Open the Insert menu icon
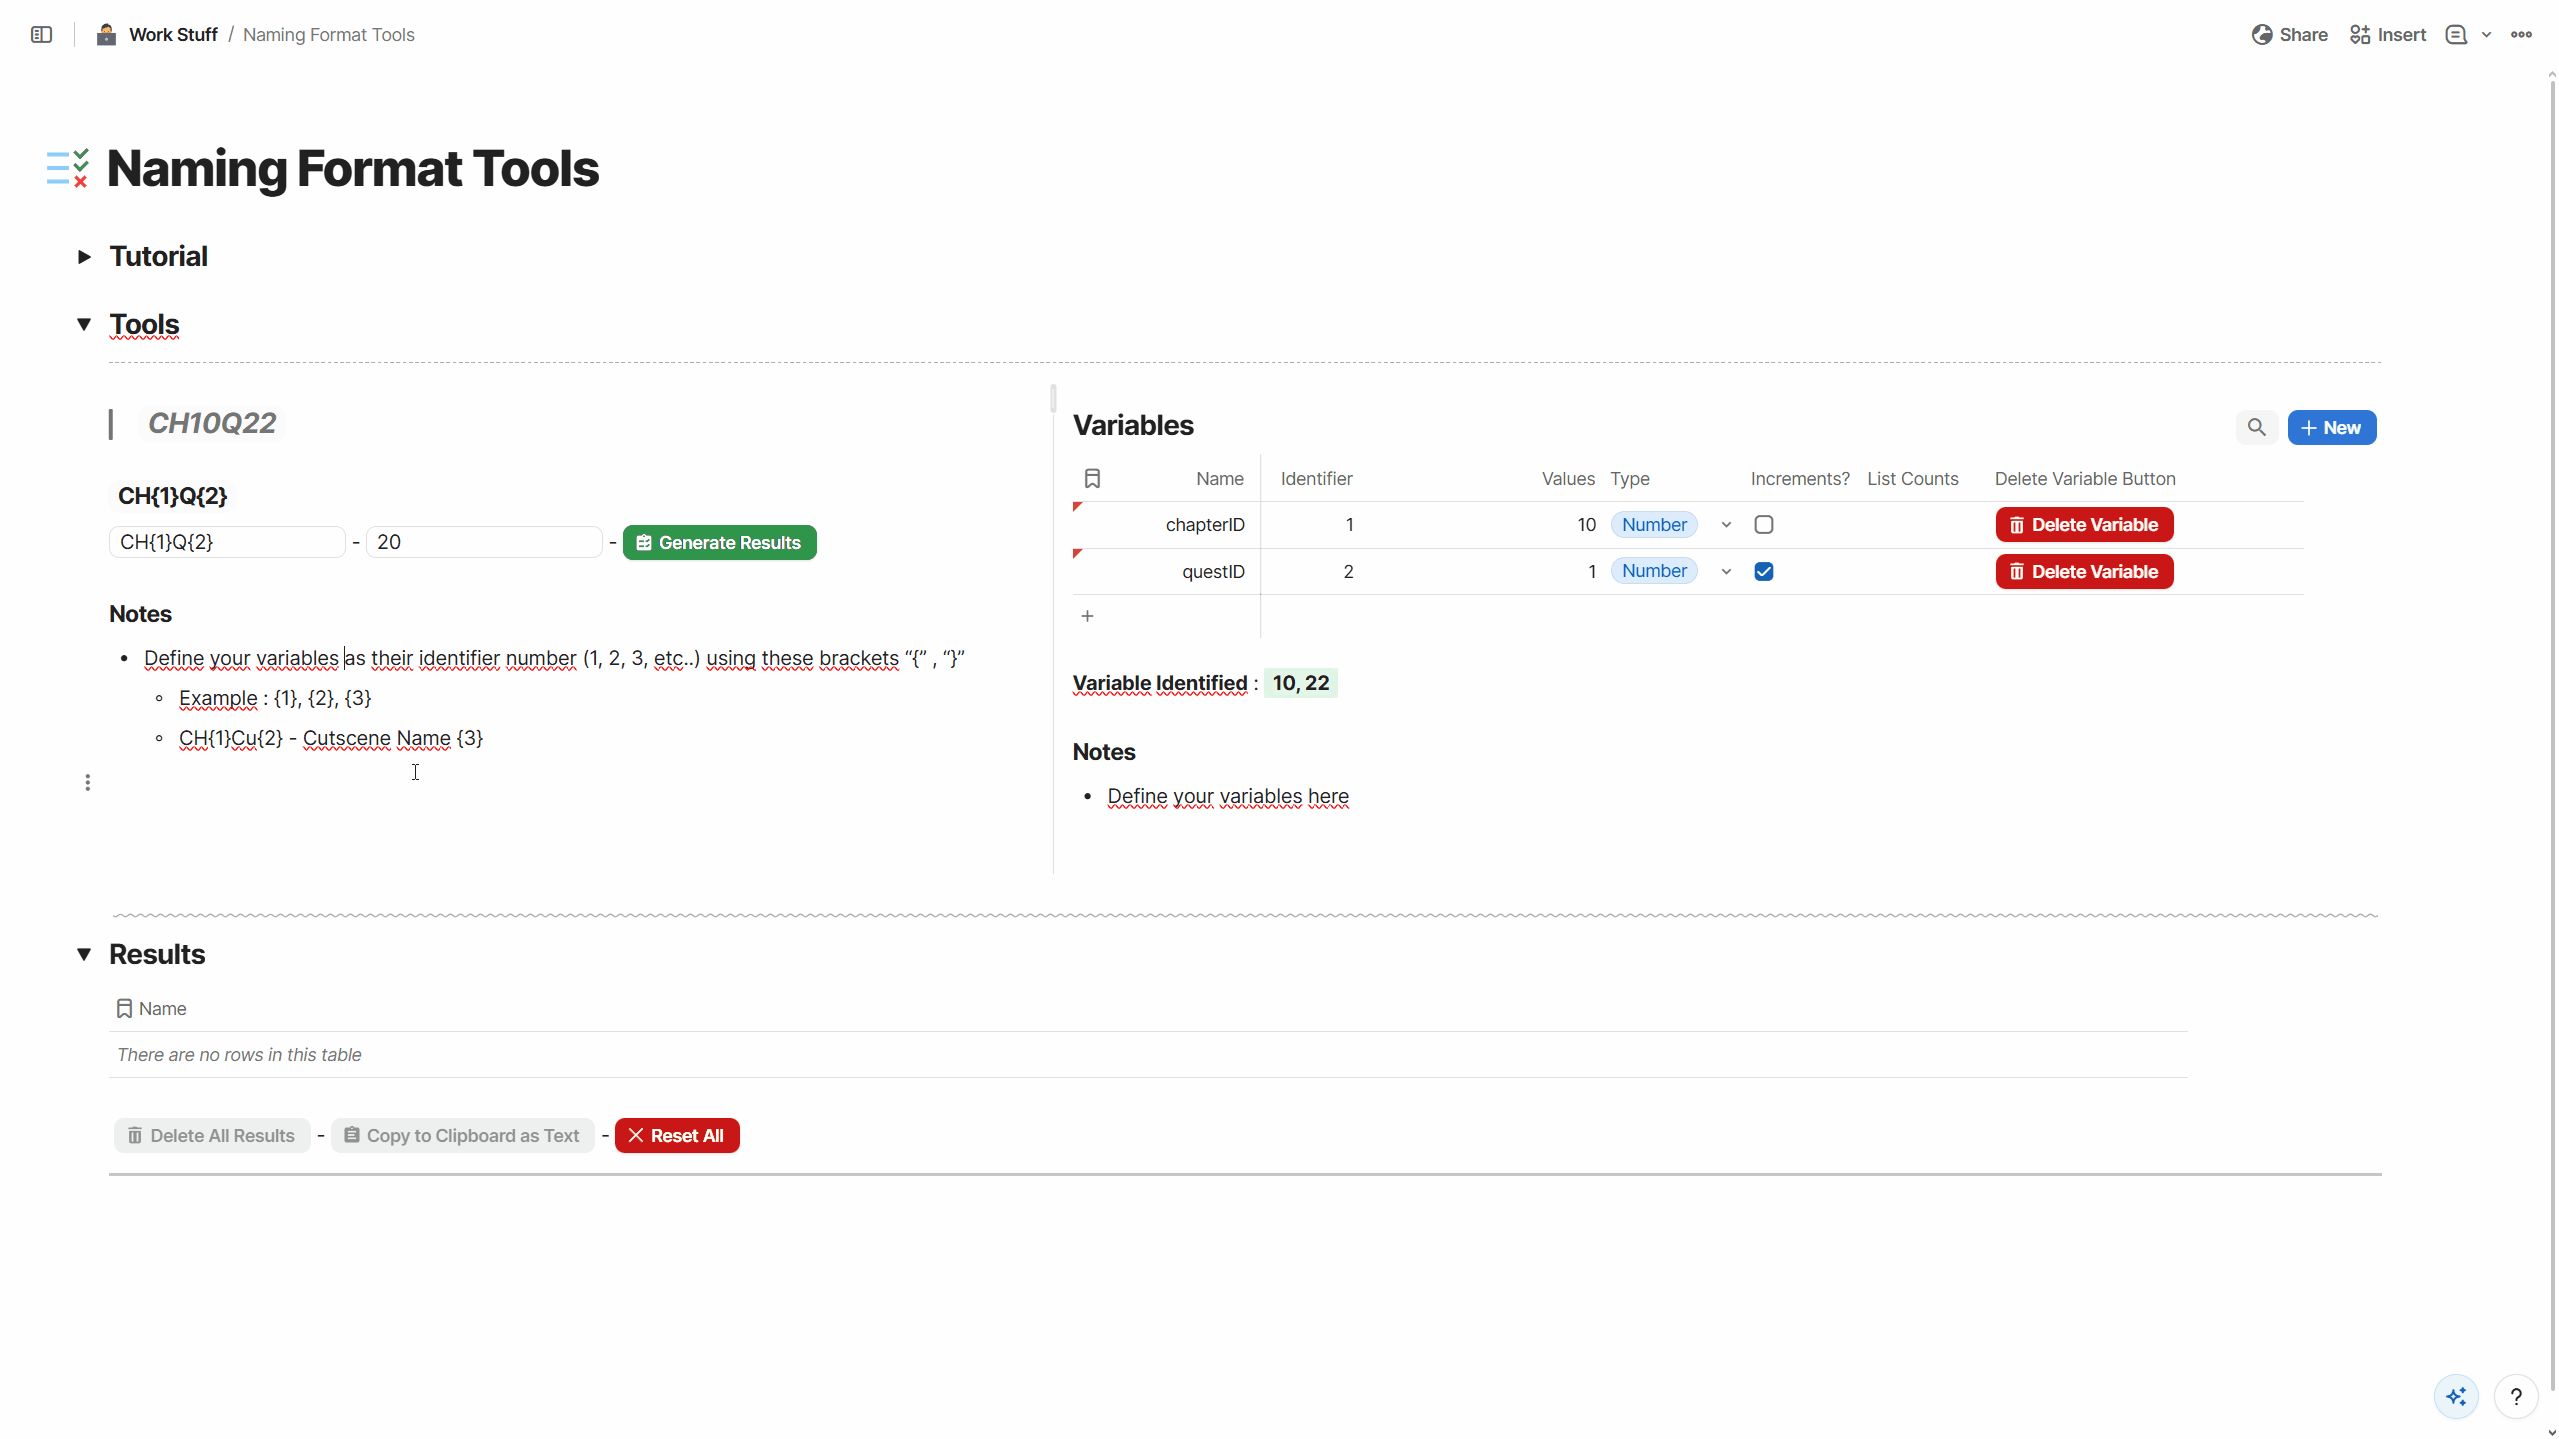 coord(2359,35)
